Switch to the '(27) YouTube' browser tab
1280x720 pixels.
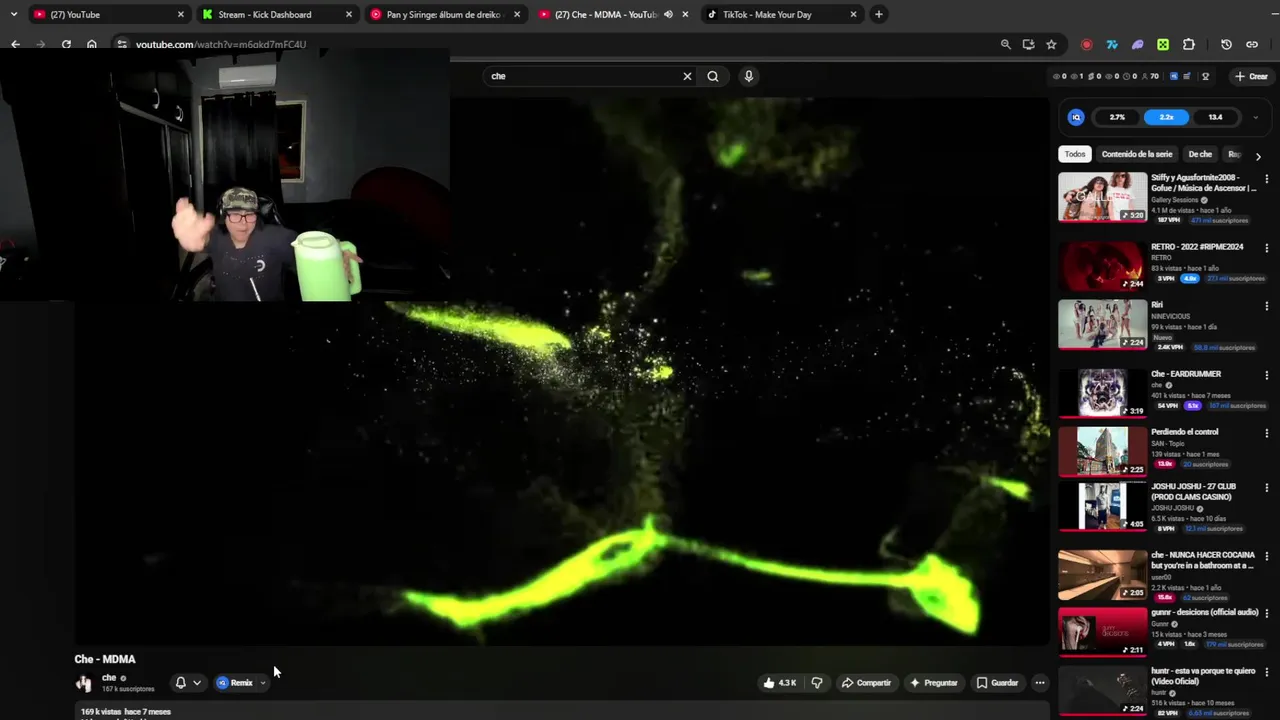pyautogui.click(x=108, y=14)
